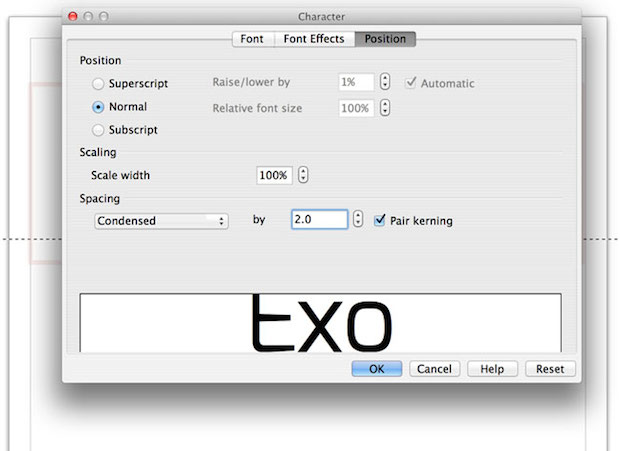Screen dimensions: 620x451
Task: Click the Raise/lower by stepper
Action: coord(385,83)
